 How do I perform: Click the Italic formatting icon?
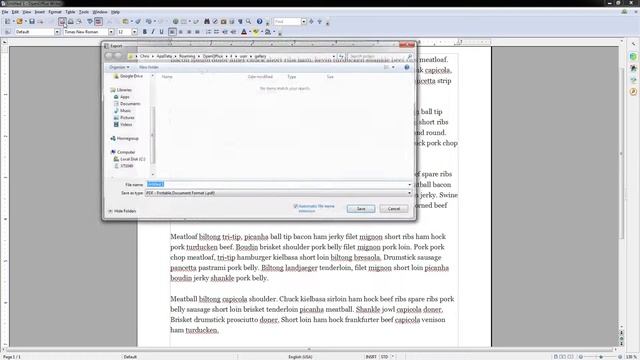pos(153,32)
